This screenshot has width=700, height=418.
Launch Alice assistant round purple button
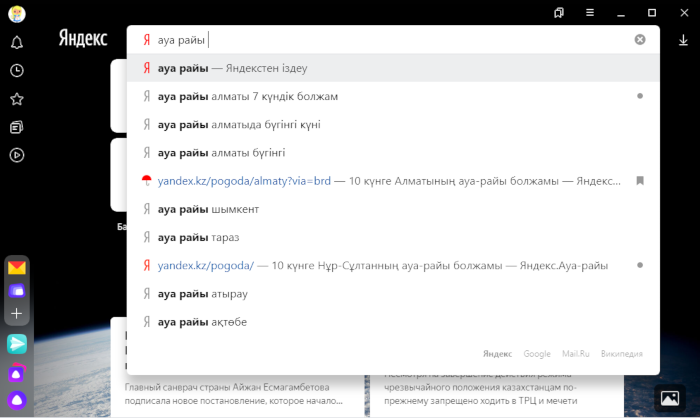tap(17, 400)
